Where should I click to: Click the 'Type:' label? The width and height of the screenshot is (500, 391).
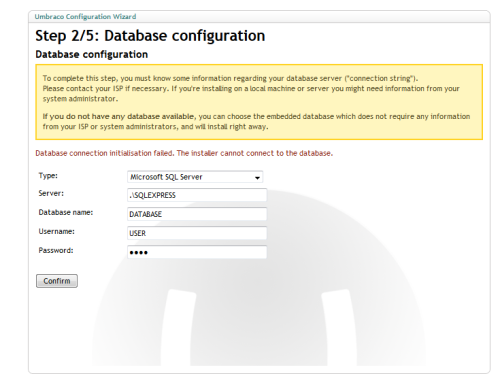[48, 176]
